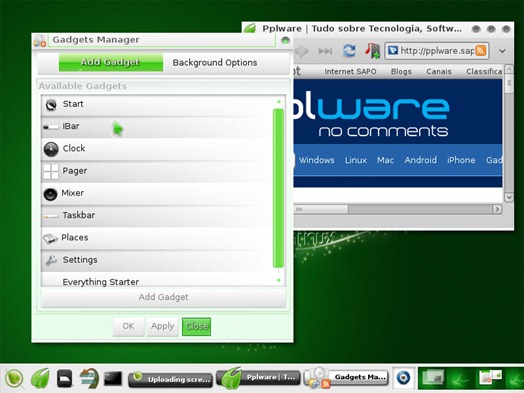Click Gadgets Manager title bar icon
This screenshot has height=393, width=524.
click(x=39, y=40)
